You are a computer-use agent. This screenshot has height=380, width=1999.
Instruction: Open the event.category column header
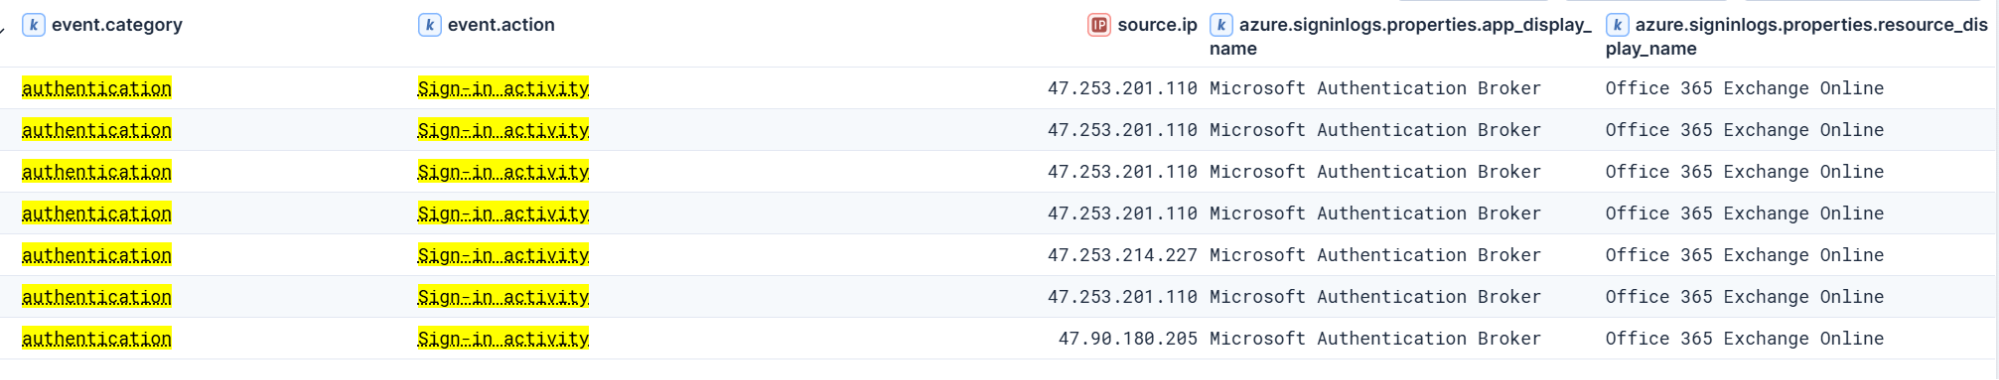(x=117, y=25)
